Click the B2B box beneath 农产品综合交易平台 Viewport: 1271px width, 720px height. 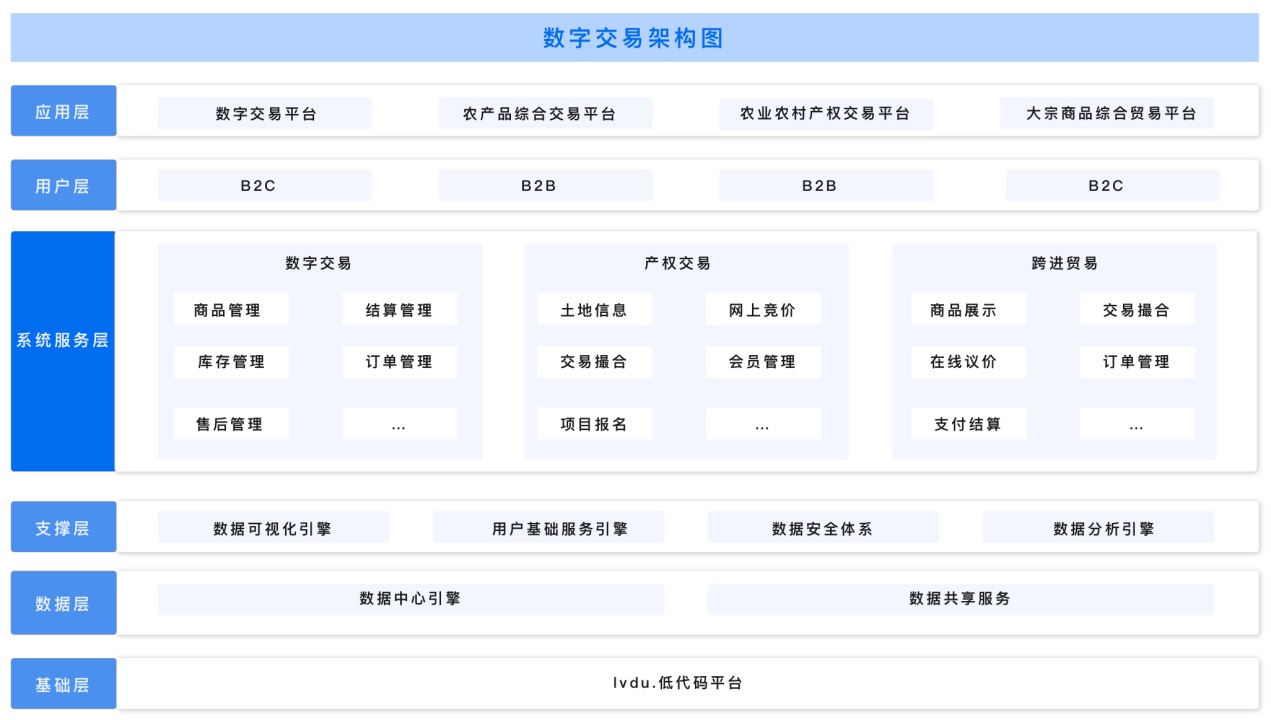545,185
